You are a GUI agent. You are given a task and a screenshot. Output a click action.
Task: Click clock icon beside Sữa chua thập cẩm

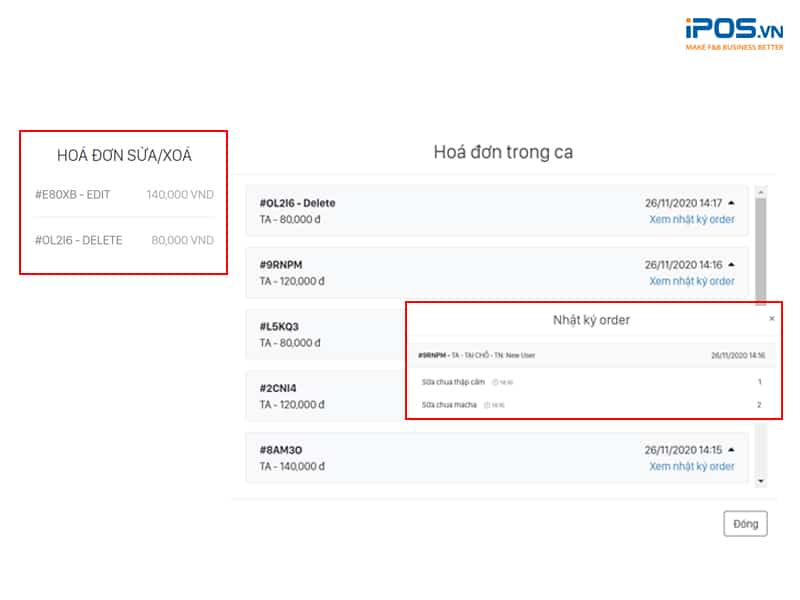pos(495,383)
